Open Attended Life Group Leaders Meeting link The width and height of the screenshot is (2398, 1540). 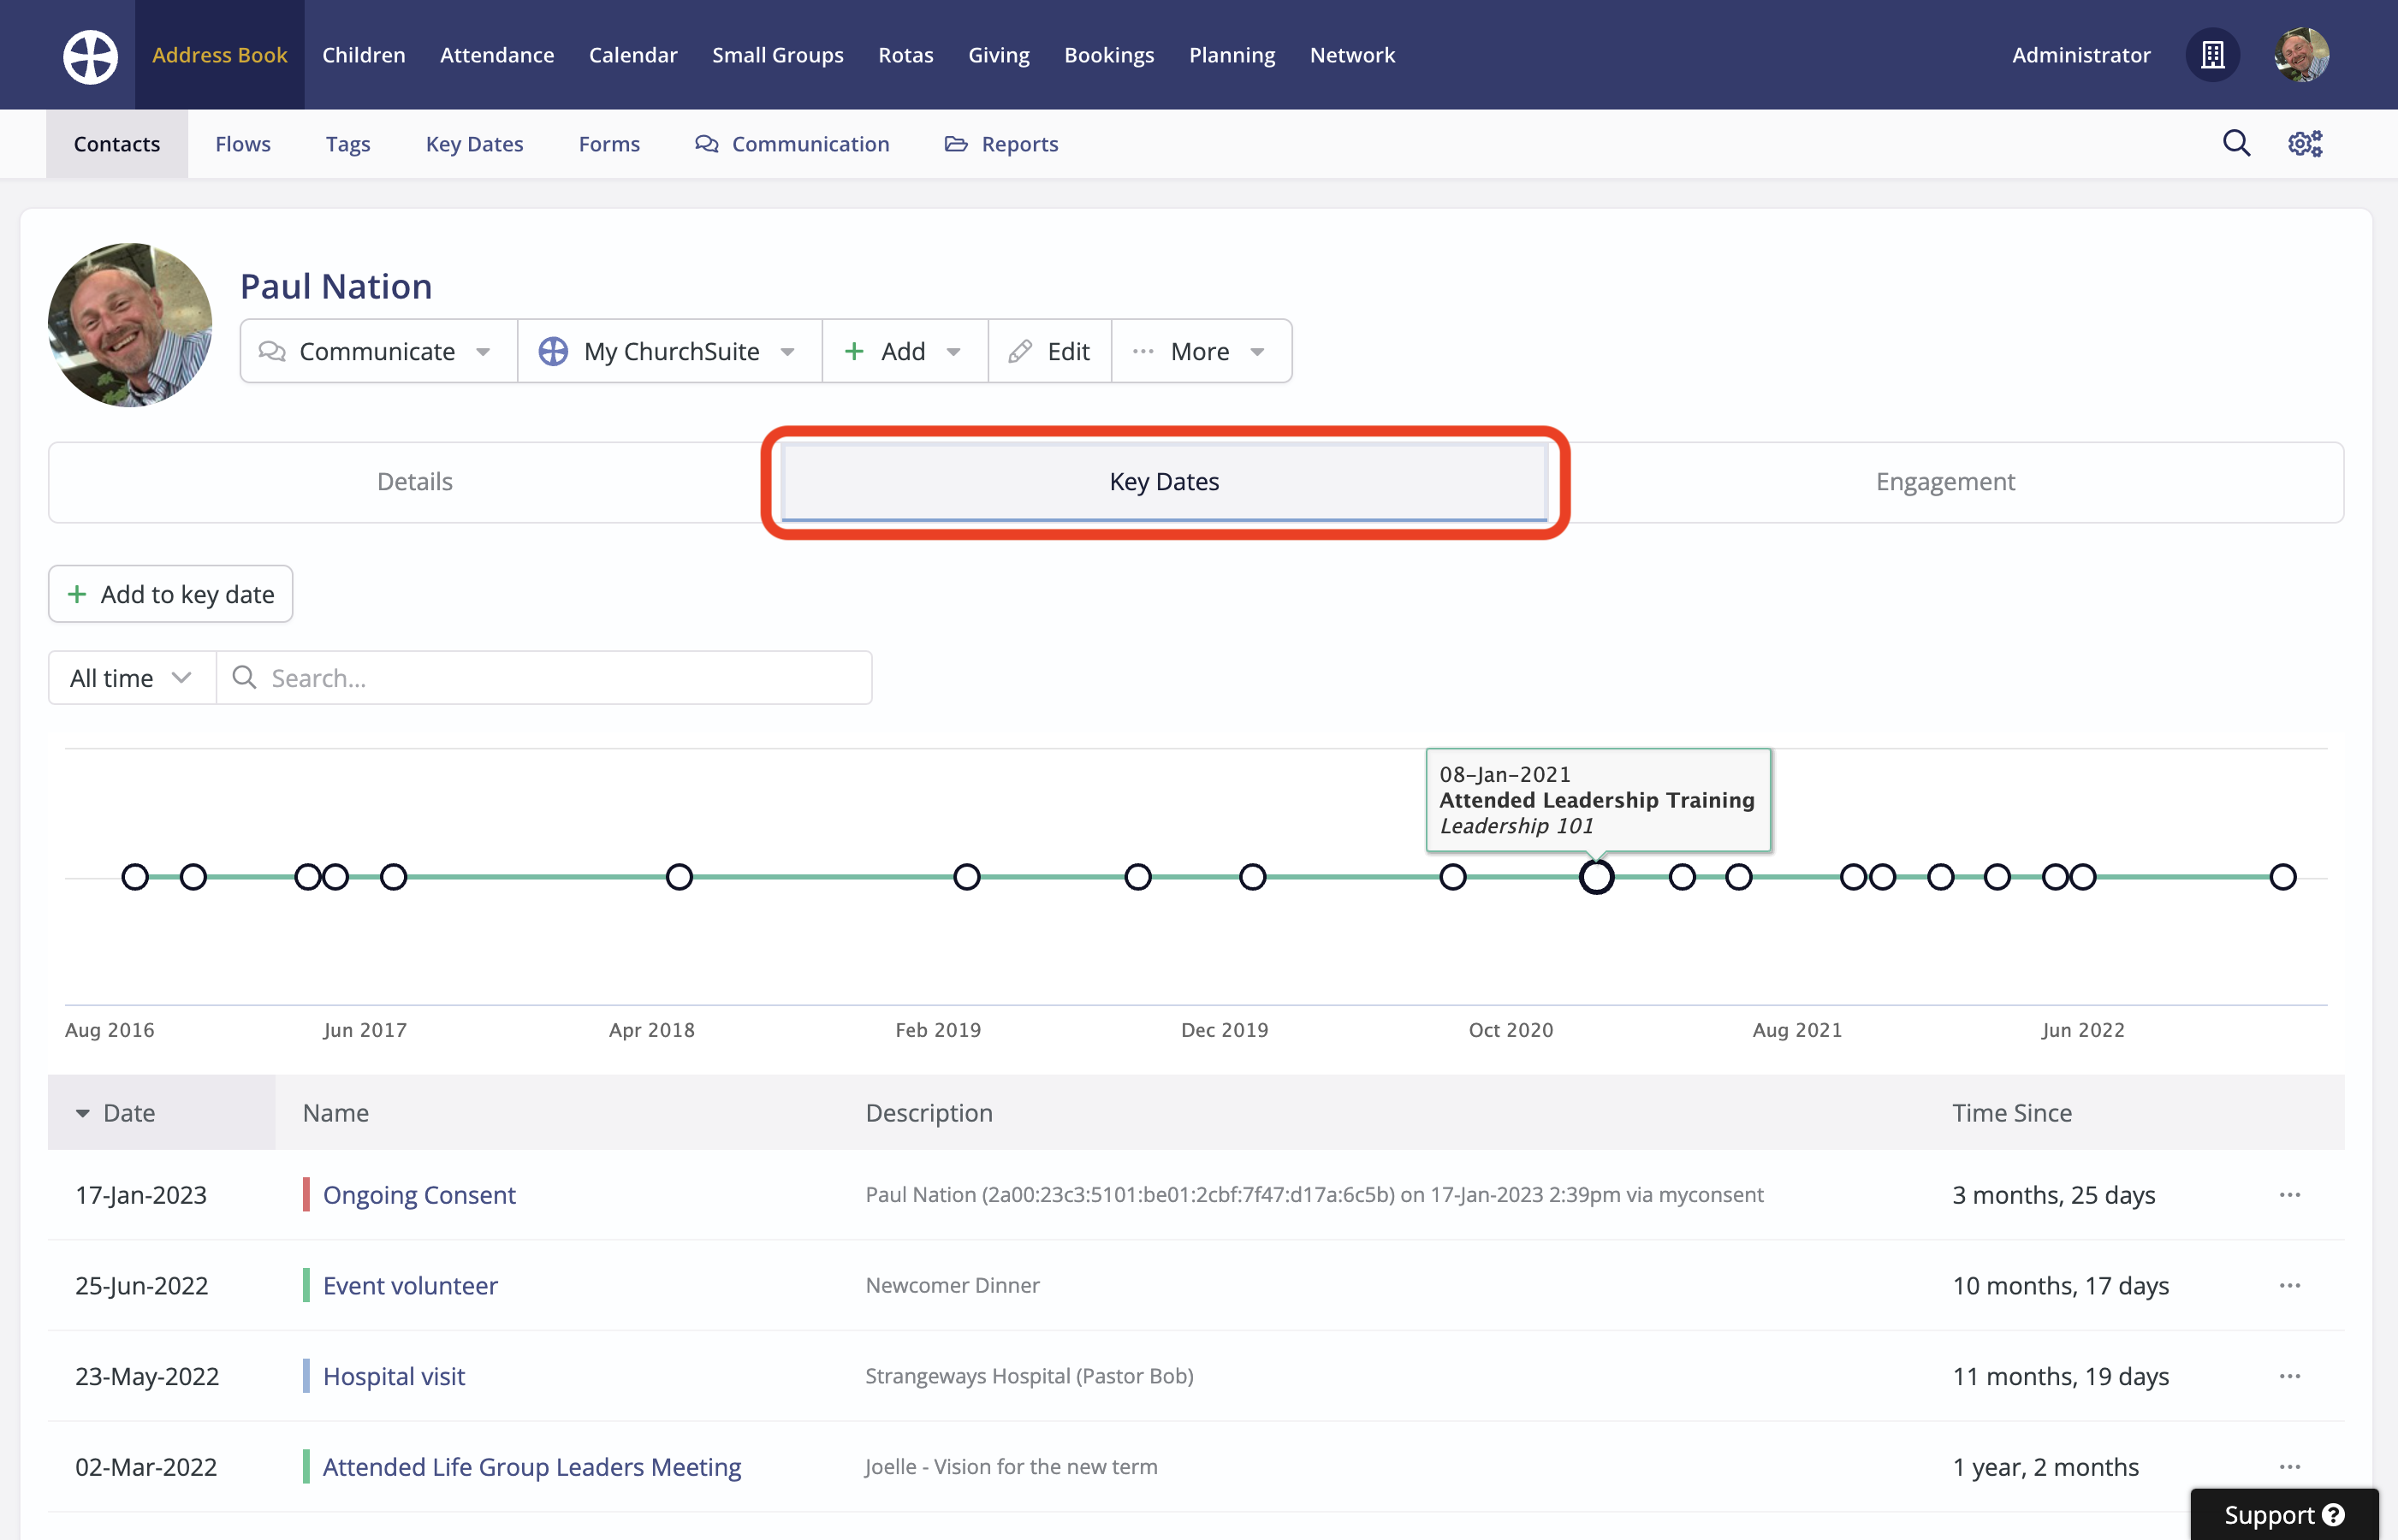coord(531,1467)
